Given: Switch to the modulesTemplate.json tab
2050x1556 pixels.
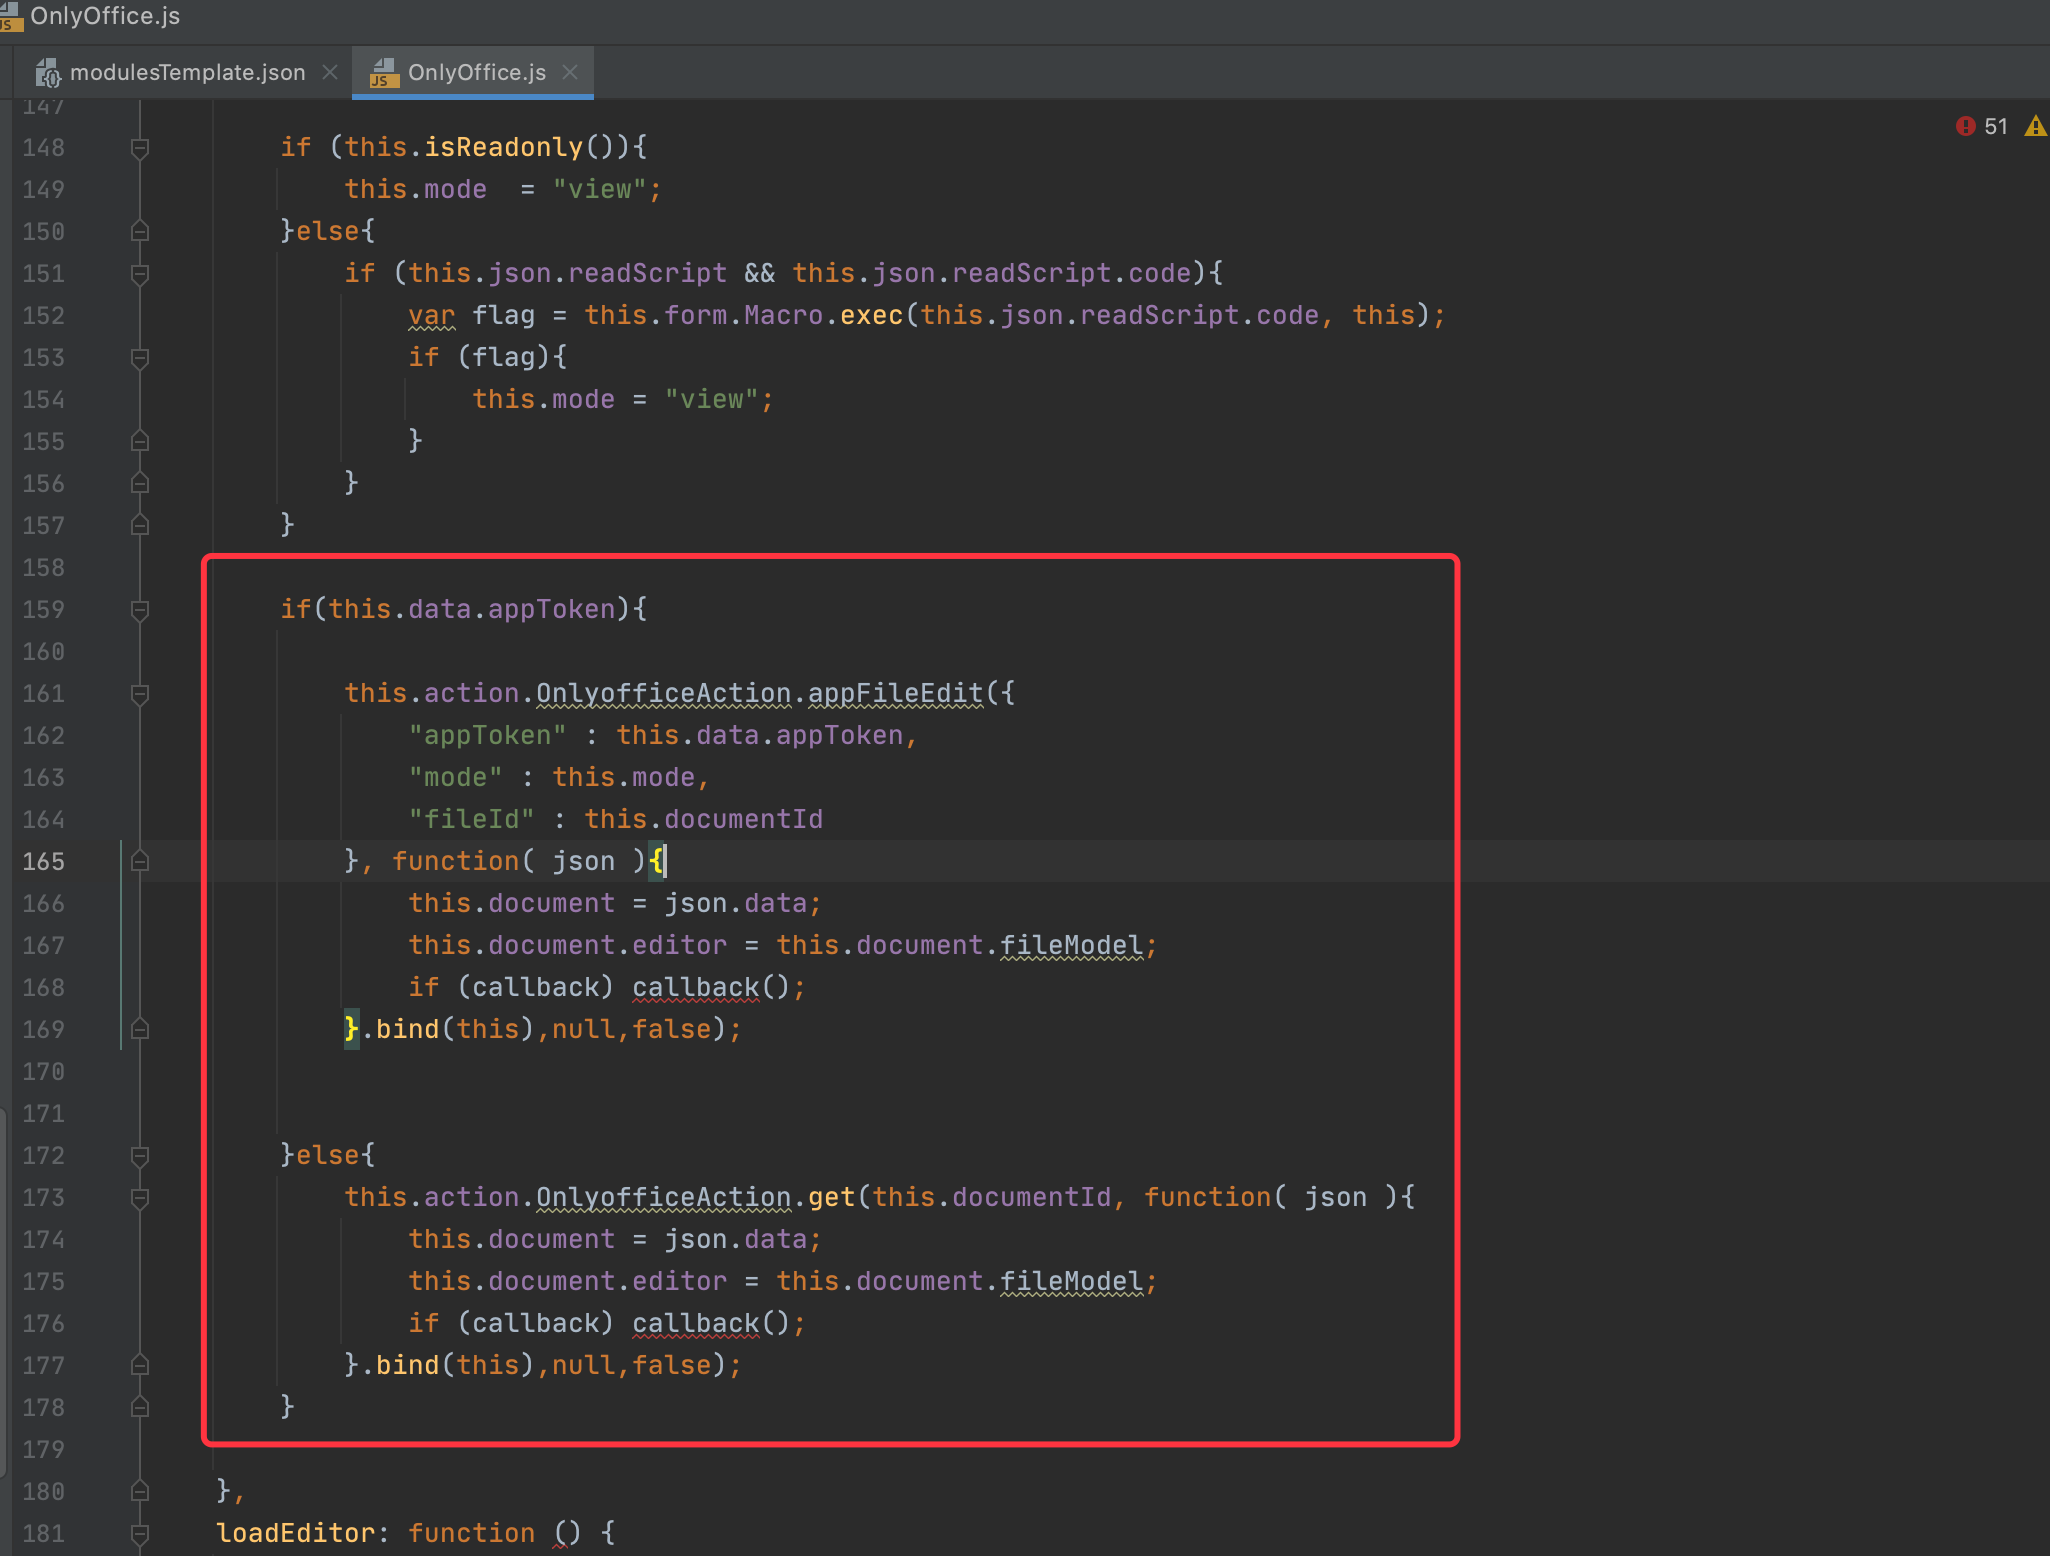Looking at the screenshot, I should point(187,72).
